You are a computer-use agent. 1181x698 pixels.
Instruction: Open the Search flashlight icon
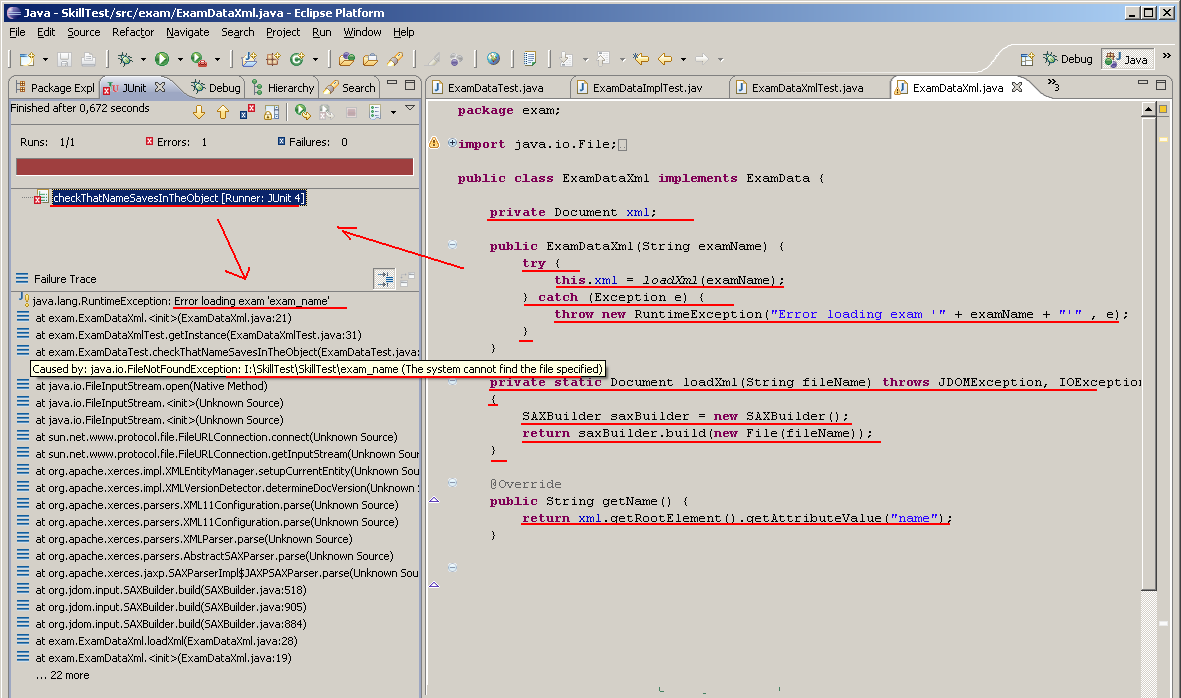[396, 58]
